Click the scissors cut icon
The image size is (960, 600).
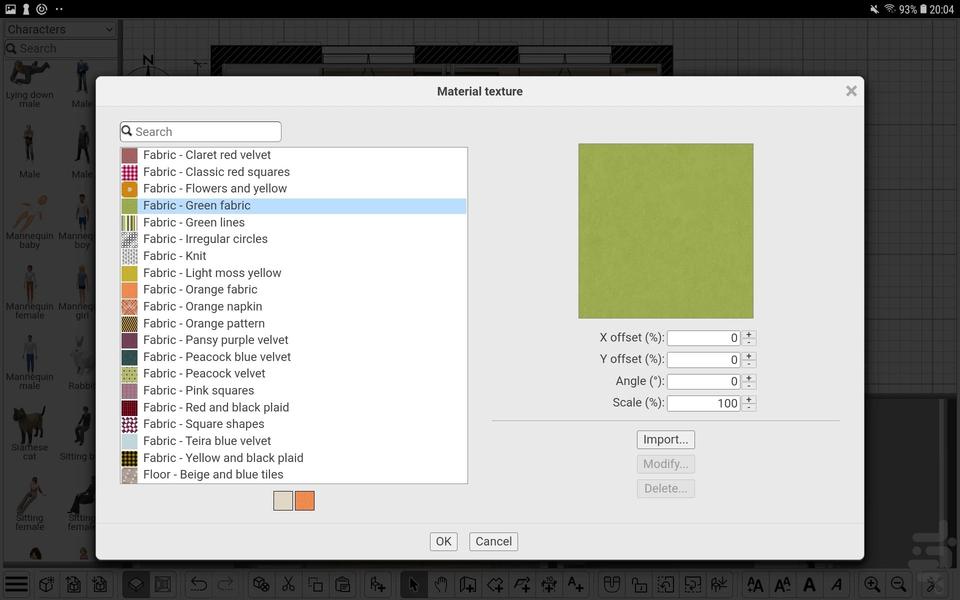[288, 584]
